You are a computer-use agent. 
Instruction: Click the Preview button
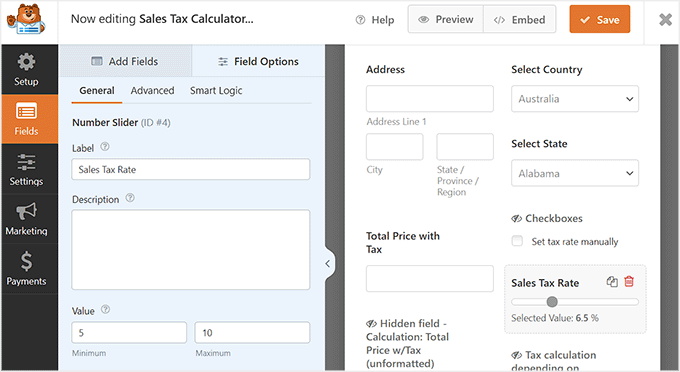[x=446, y=19]
